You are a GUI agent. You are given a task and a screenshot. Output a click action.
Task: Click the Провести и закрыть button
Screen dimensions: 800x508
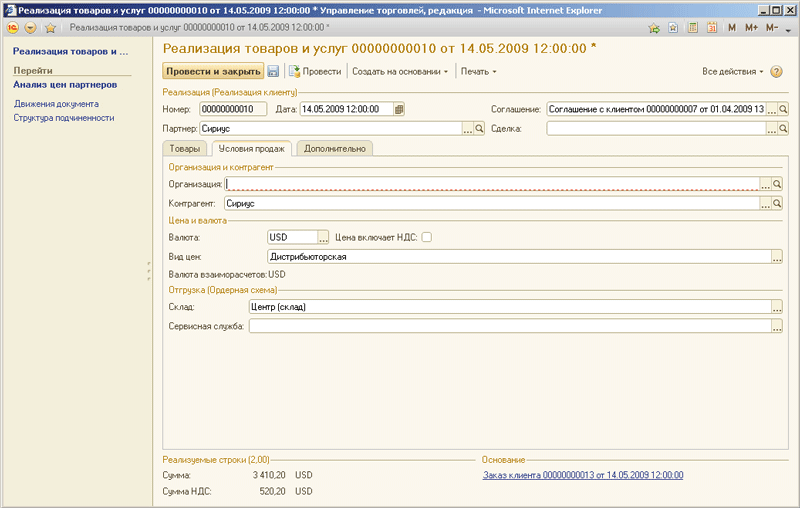[213, 72]
